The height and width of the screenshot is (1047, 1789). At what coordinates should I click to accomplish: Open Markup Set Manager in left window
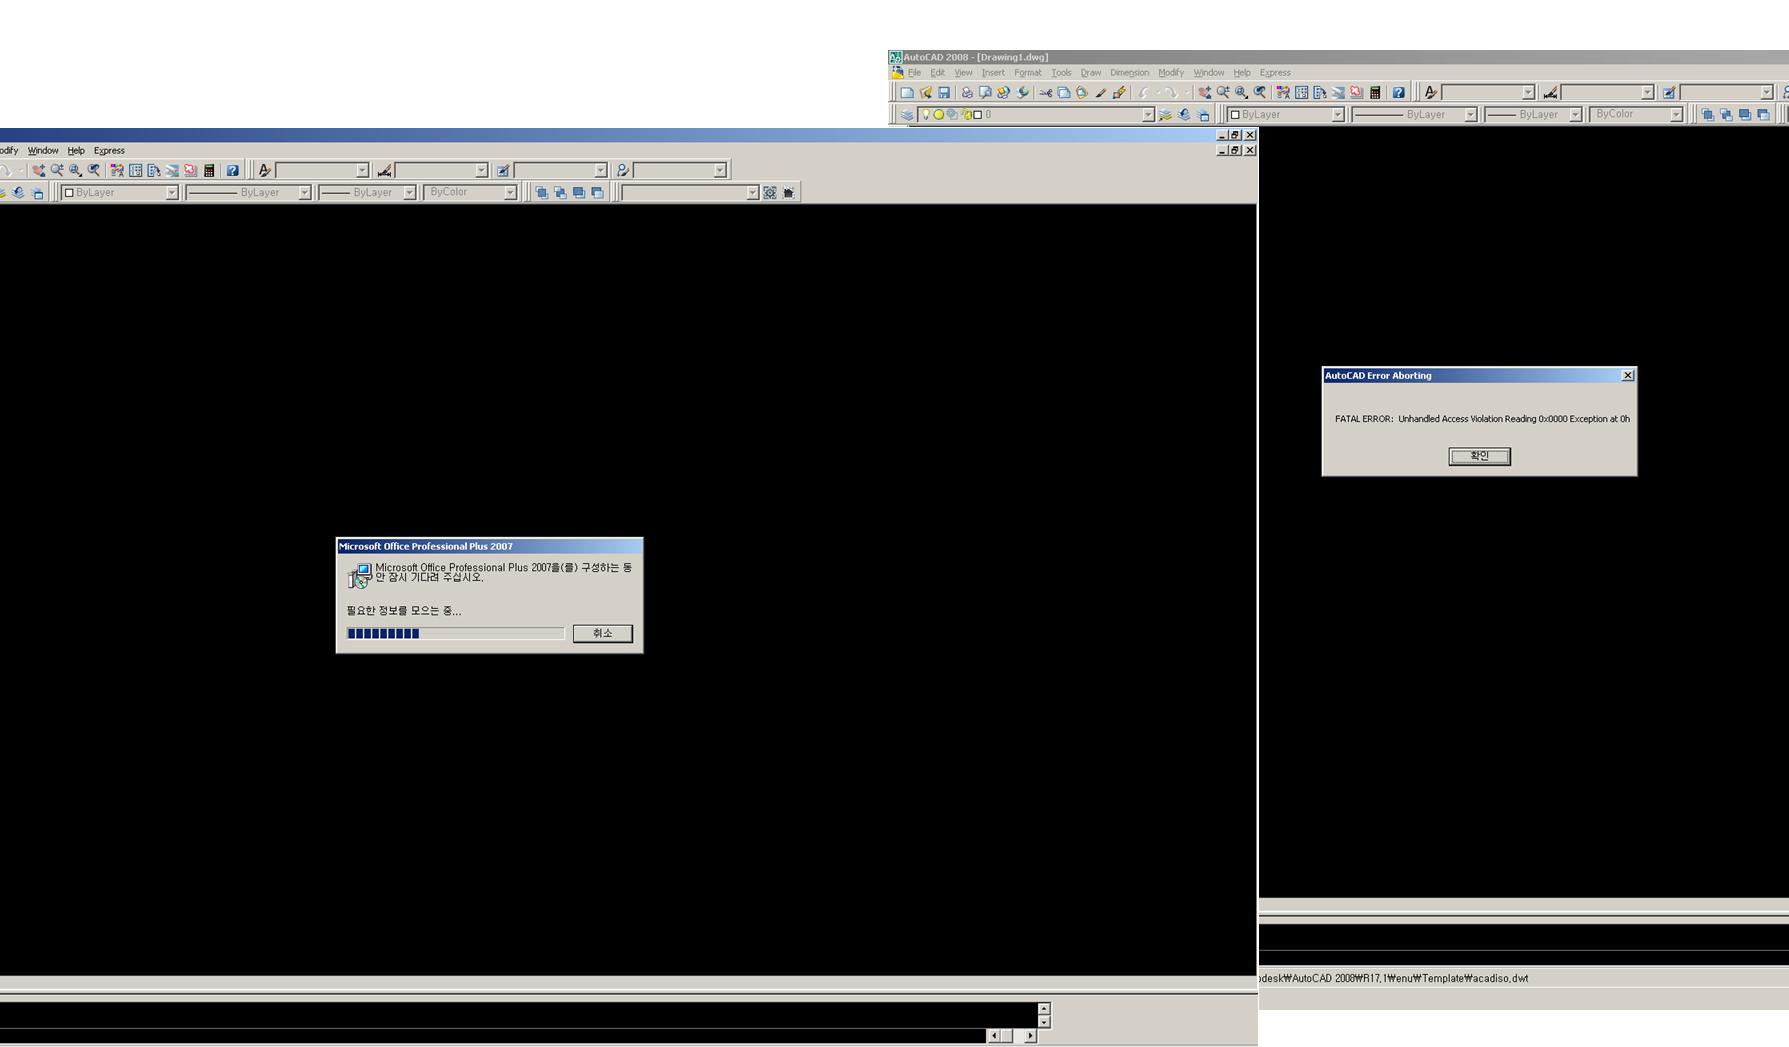pos(190,171)
